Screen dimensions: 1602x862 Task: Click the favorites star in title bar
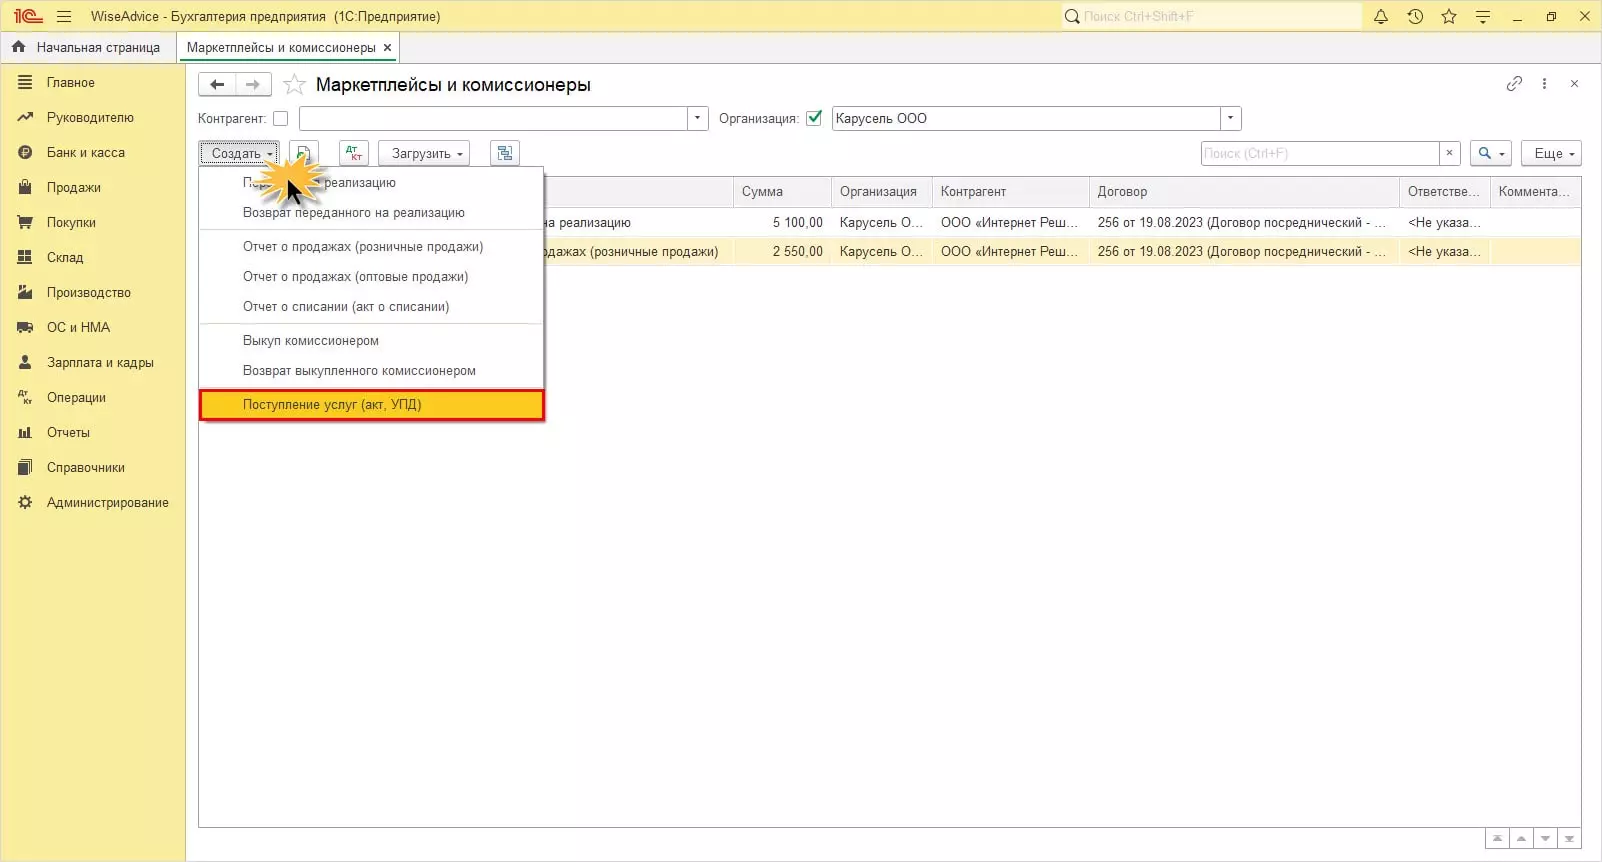tap(1449, 16)
